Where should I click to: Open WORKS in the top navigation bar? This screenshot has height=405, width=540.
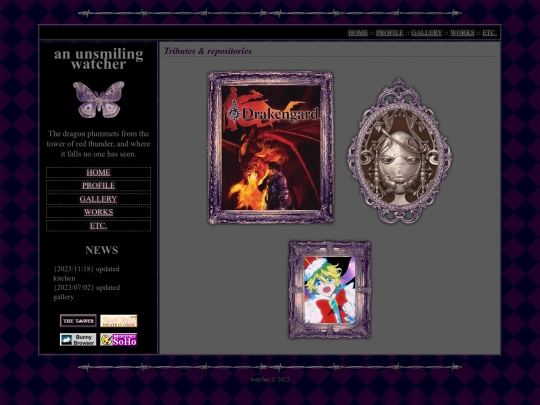coord(462,33)
